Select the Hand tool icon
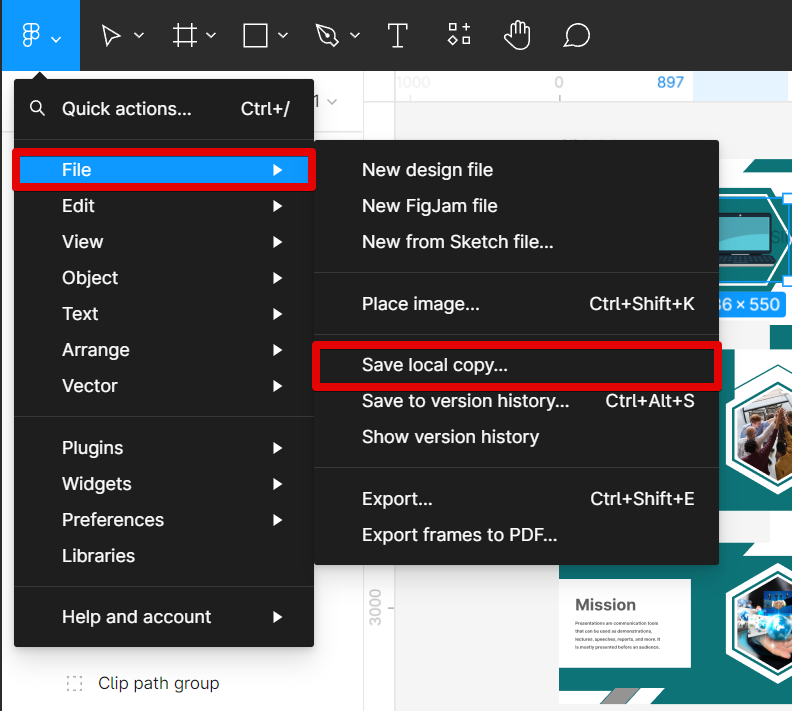Viewport: 792px width, 711px height. pos(516,37)
